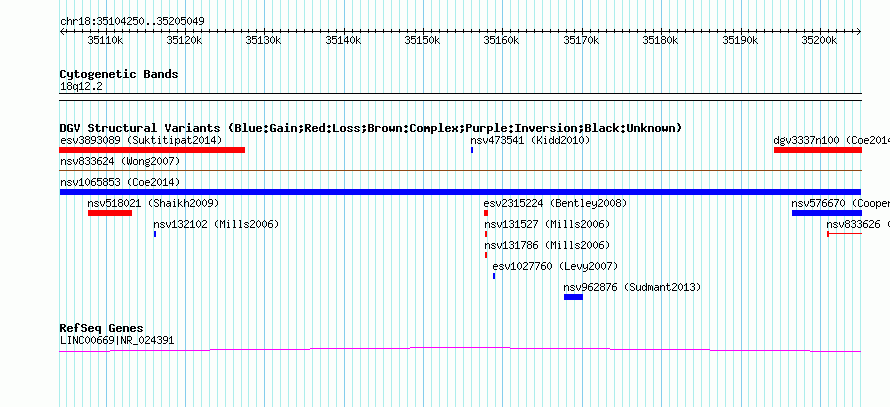The image size is (890, 407).
Task: Open nsv132102 (Mills2006) label
Action: [x=216, y=224]
